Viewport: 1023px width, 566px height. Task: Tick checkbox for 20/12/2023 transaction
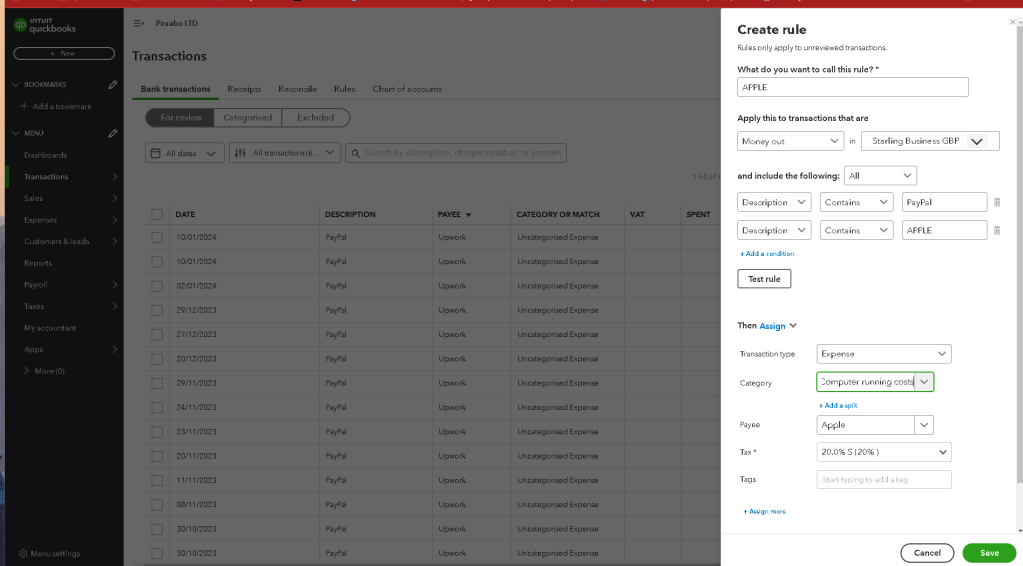pyautogui.click(x=157, y=359)
